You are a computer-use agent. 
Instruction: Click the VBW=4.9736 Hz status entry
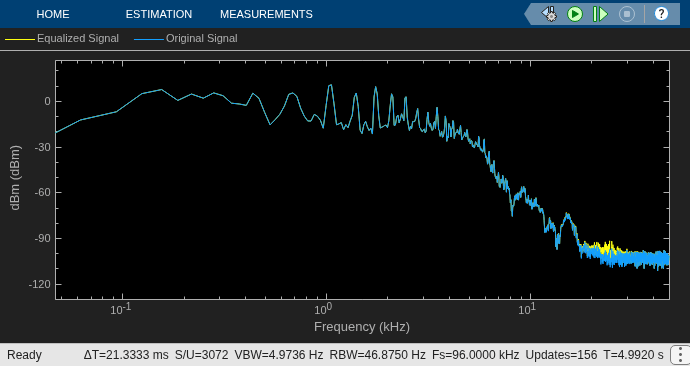(279, 355)
